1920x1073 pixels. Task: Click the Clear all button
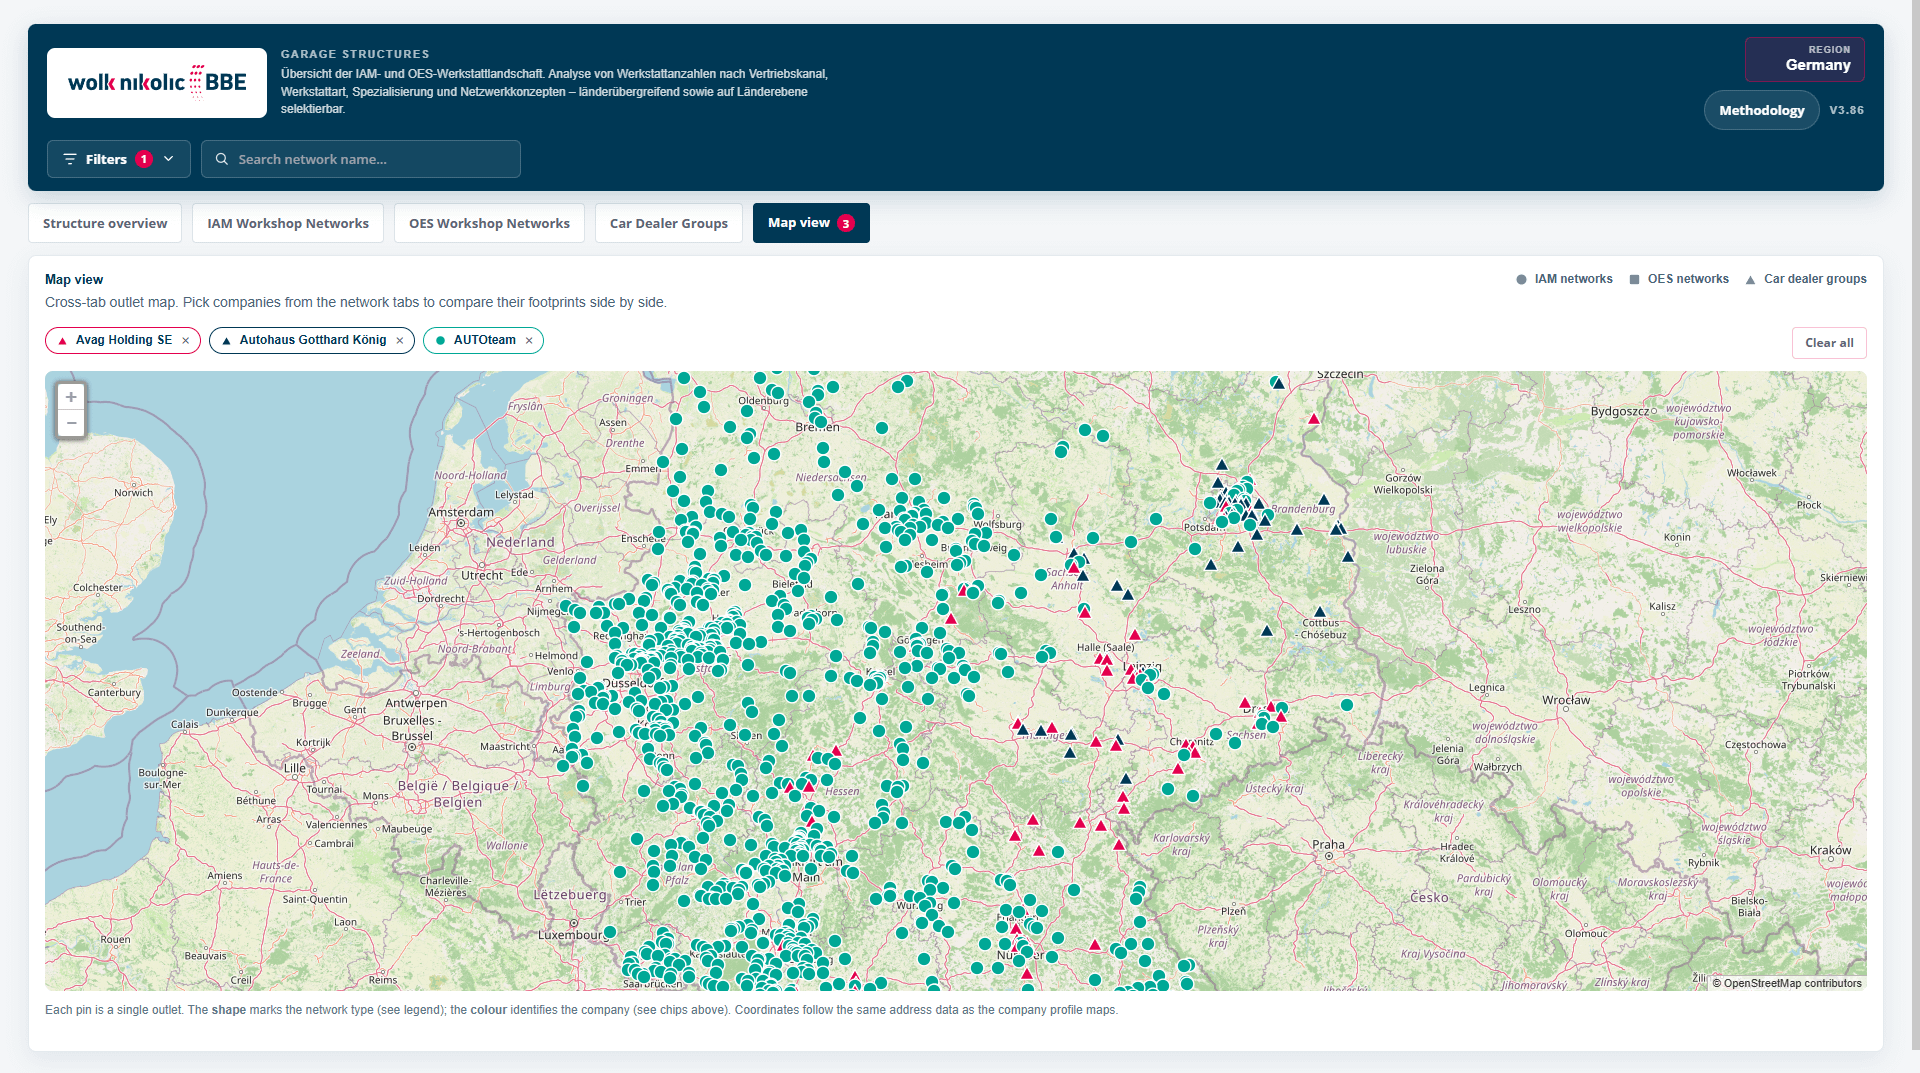(1829, 343)
